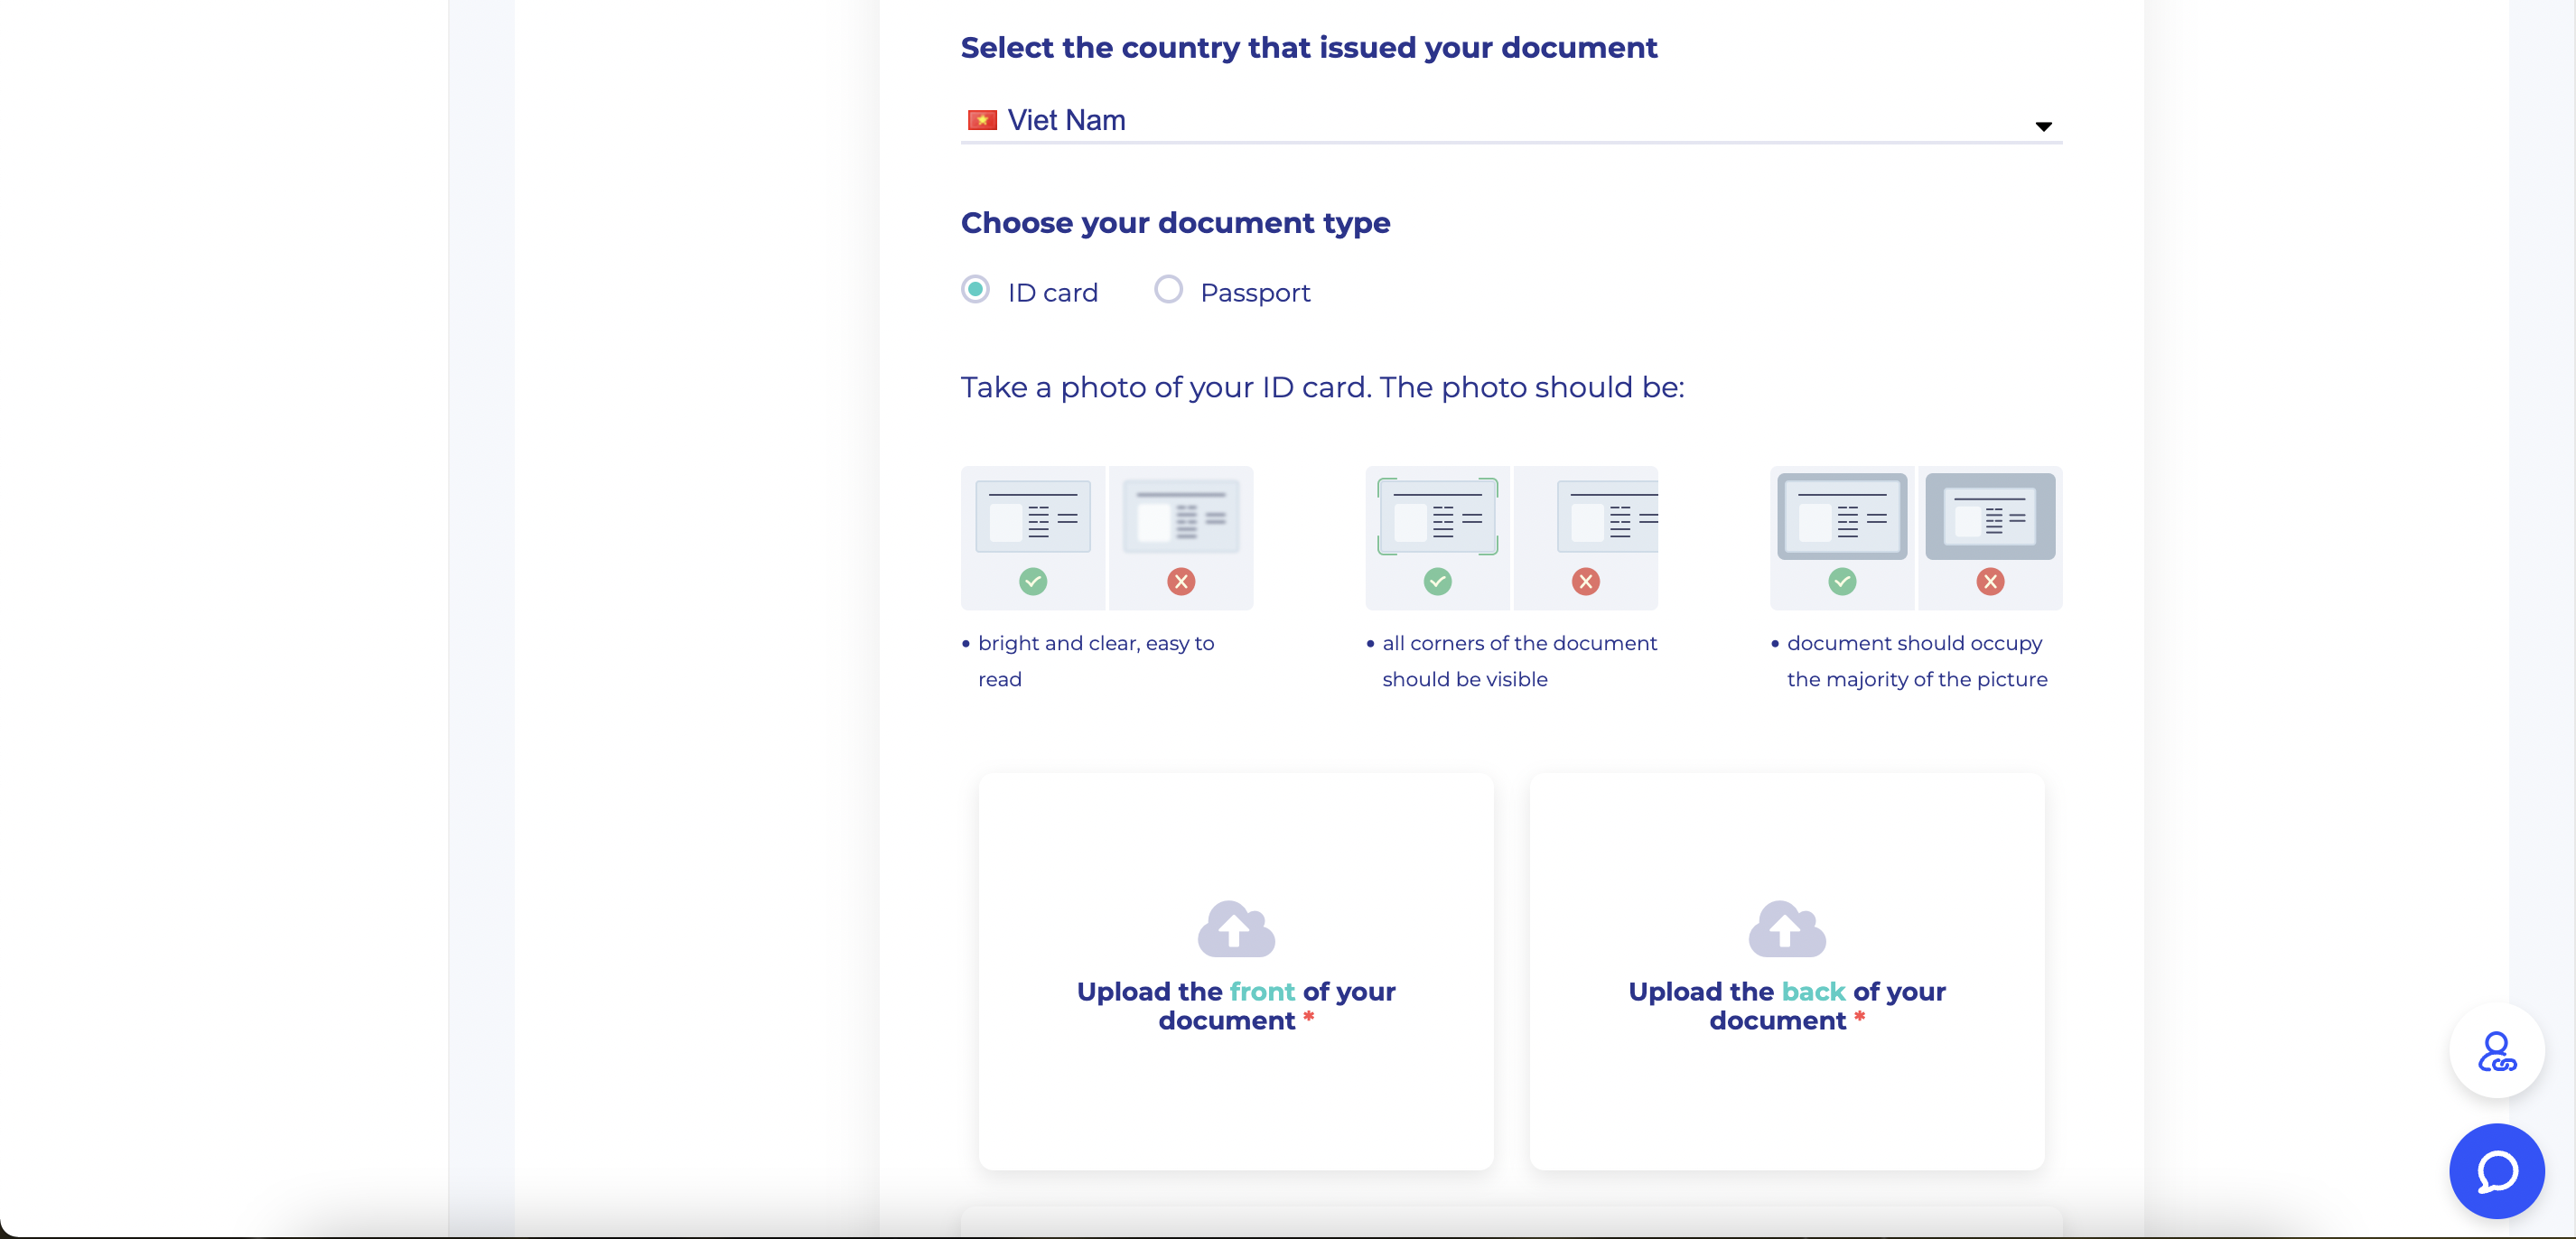2576x1239 pixels.
Task: Click the correctly framed document thumbnail
Action: pyautogui.click(x=1437, y=516)
